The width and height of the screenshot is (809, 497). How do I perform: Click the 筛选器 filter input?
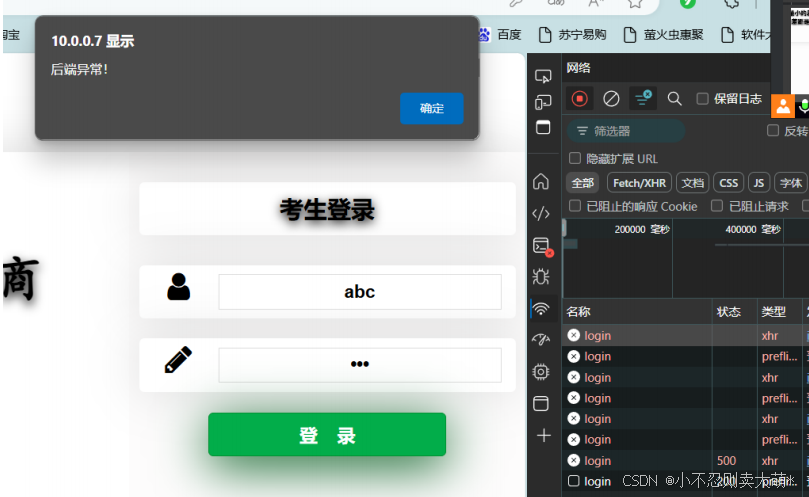coord(626,131)
